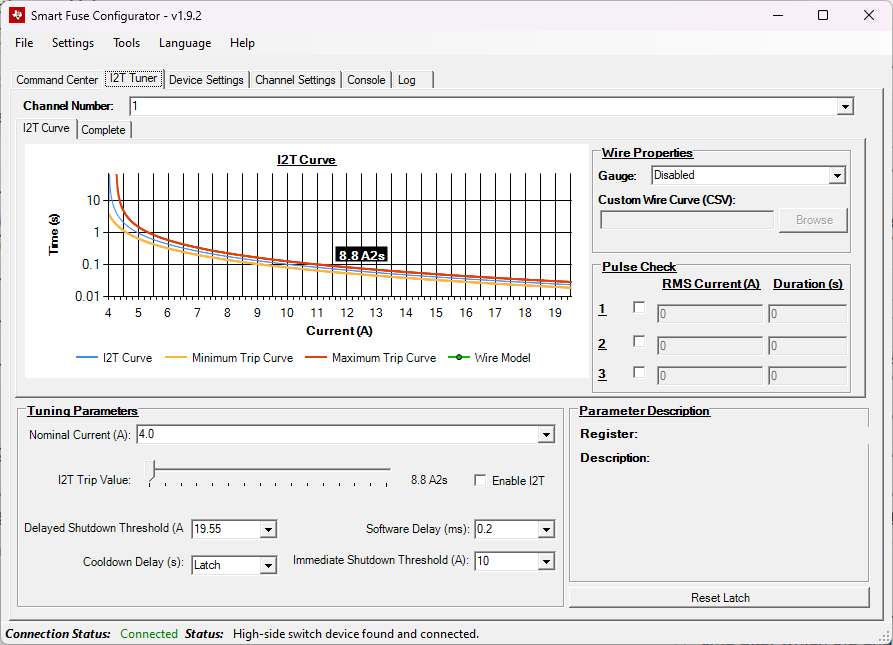Open the Console tab
893x645 pixels.
(x=365, y=79)
